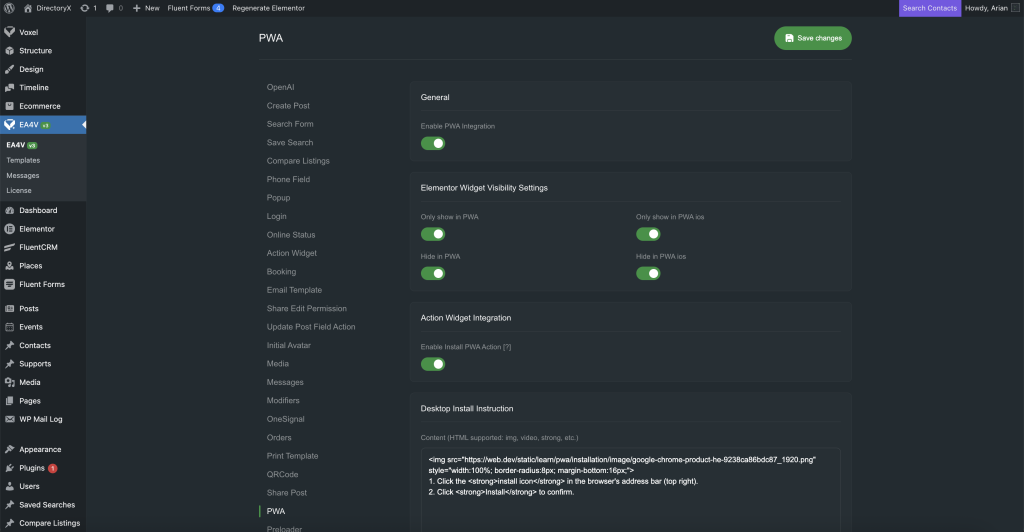Expand the New content menu in admin bar
This screenshot has width=1024, height=532.
click(x=145, y=8)
